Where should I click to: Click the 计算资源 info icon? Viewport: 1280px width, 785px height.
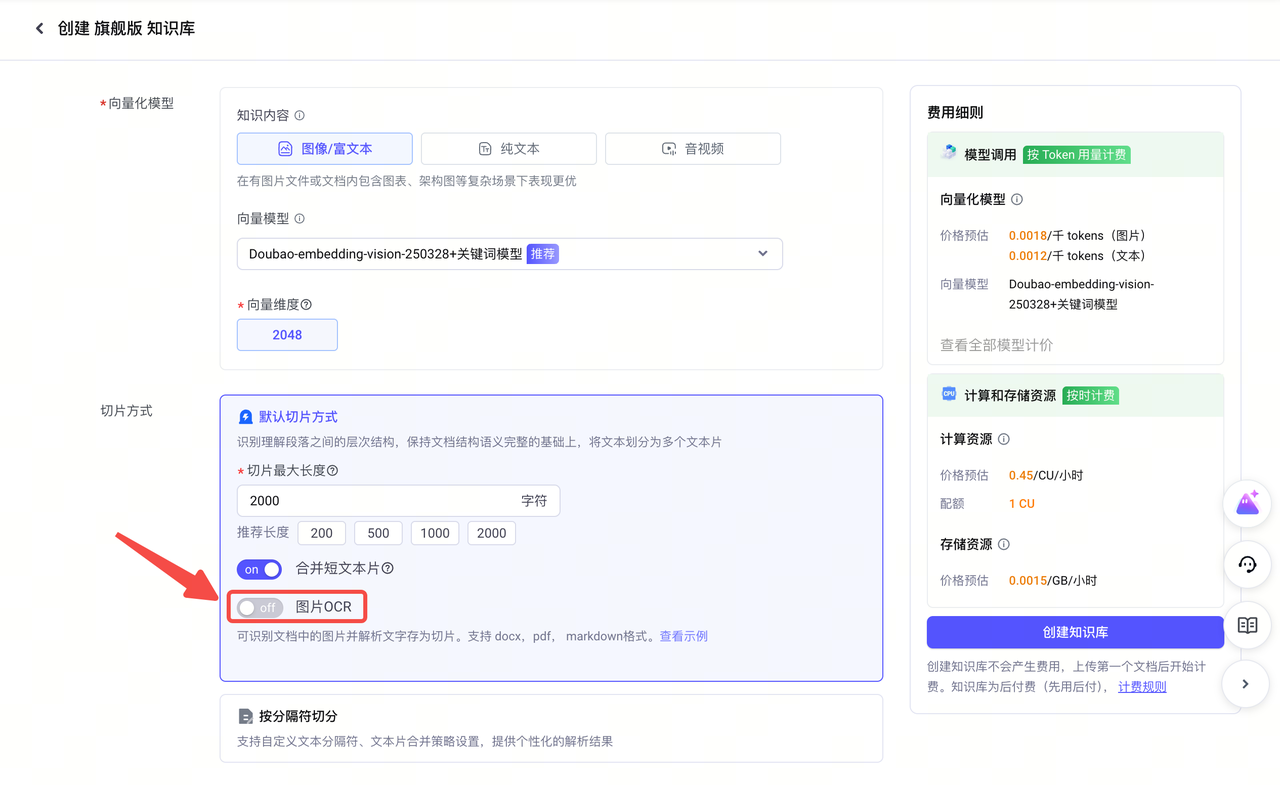(1004, 439)
